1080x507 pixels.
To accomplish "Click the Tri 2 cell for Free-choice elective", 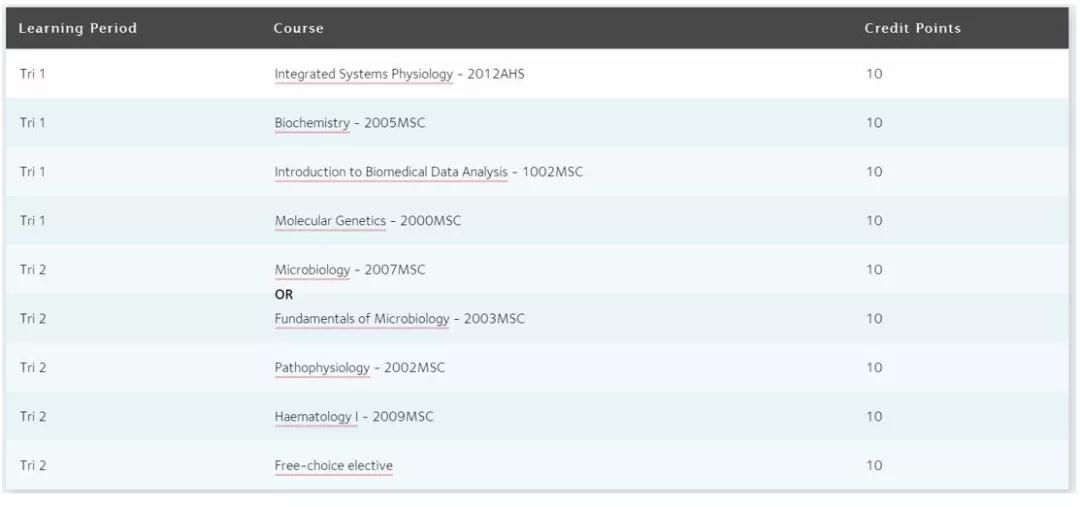I will [x=33, y=466].
